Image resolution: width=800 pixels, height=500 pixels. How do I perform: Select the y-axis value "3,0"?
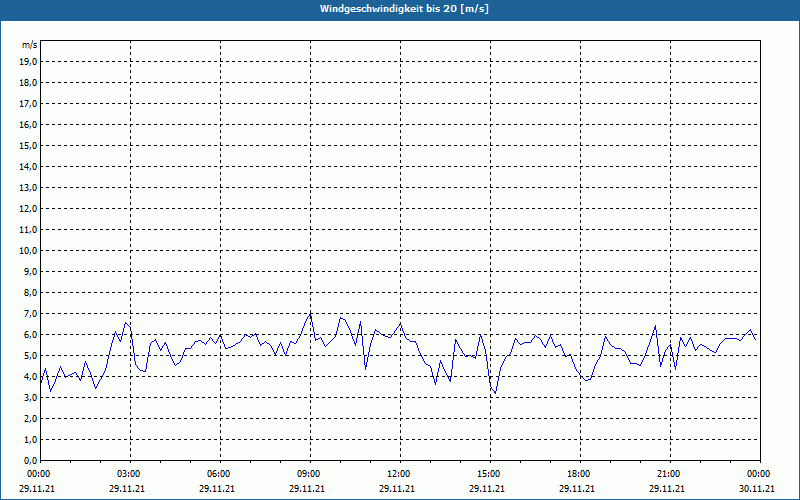pyautogui.click(x=30, y=397)
